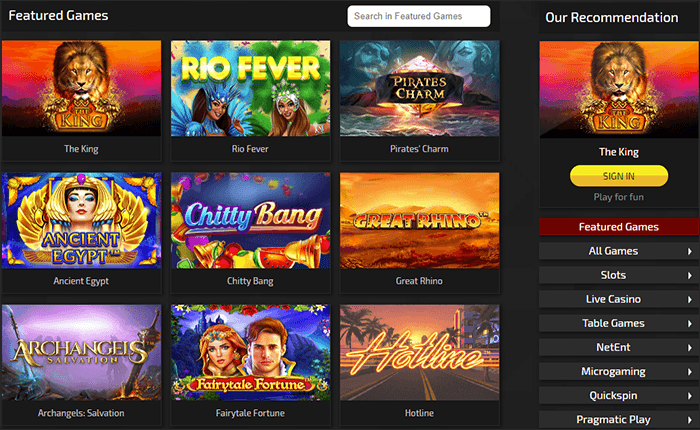Expand the All Games arrow
Image resolution: width=700 pixels, height=430 pixels.
coord(689,251)
